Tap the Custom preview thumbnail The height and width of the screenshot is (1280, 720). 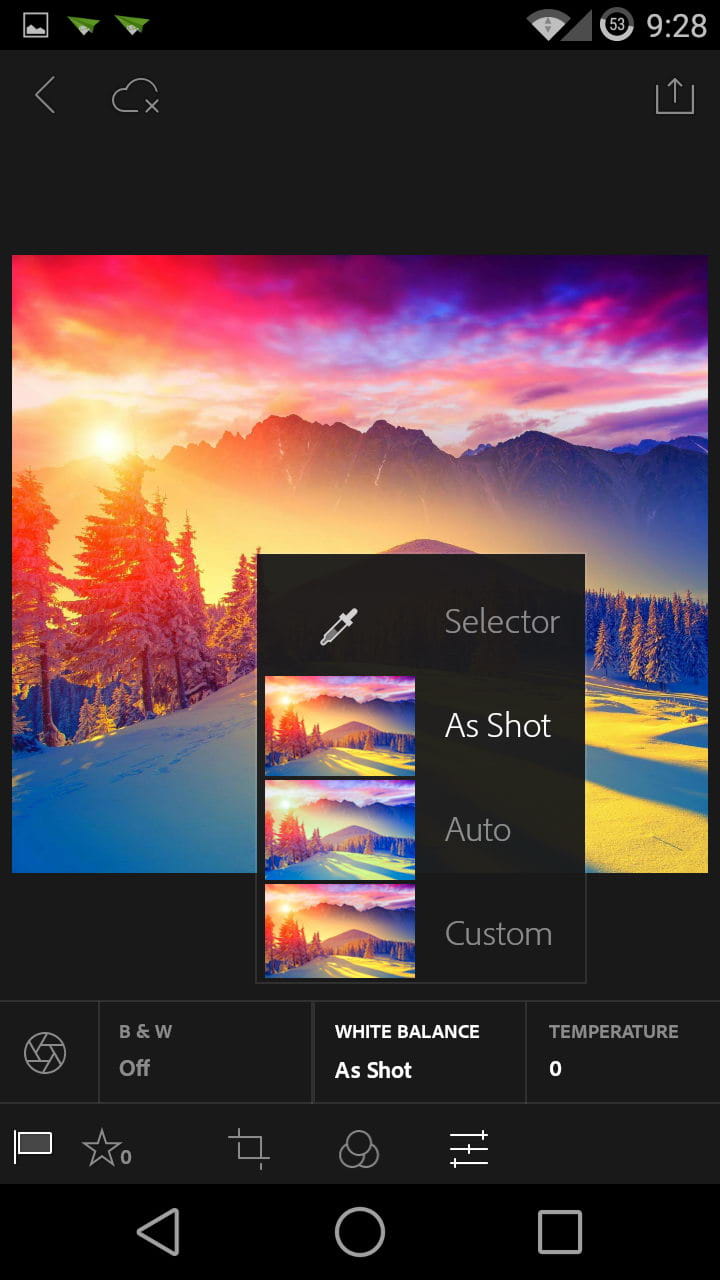coord(340,930)
